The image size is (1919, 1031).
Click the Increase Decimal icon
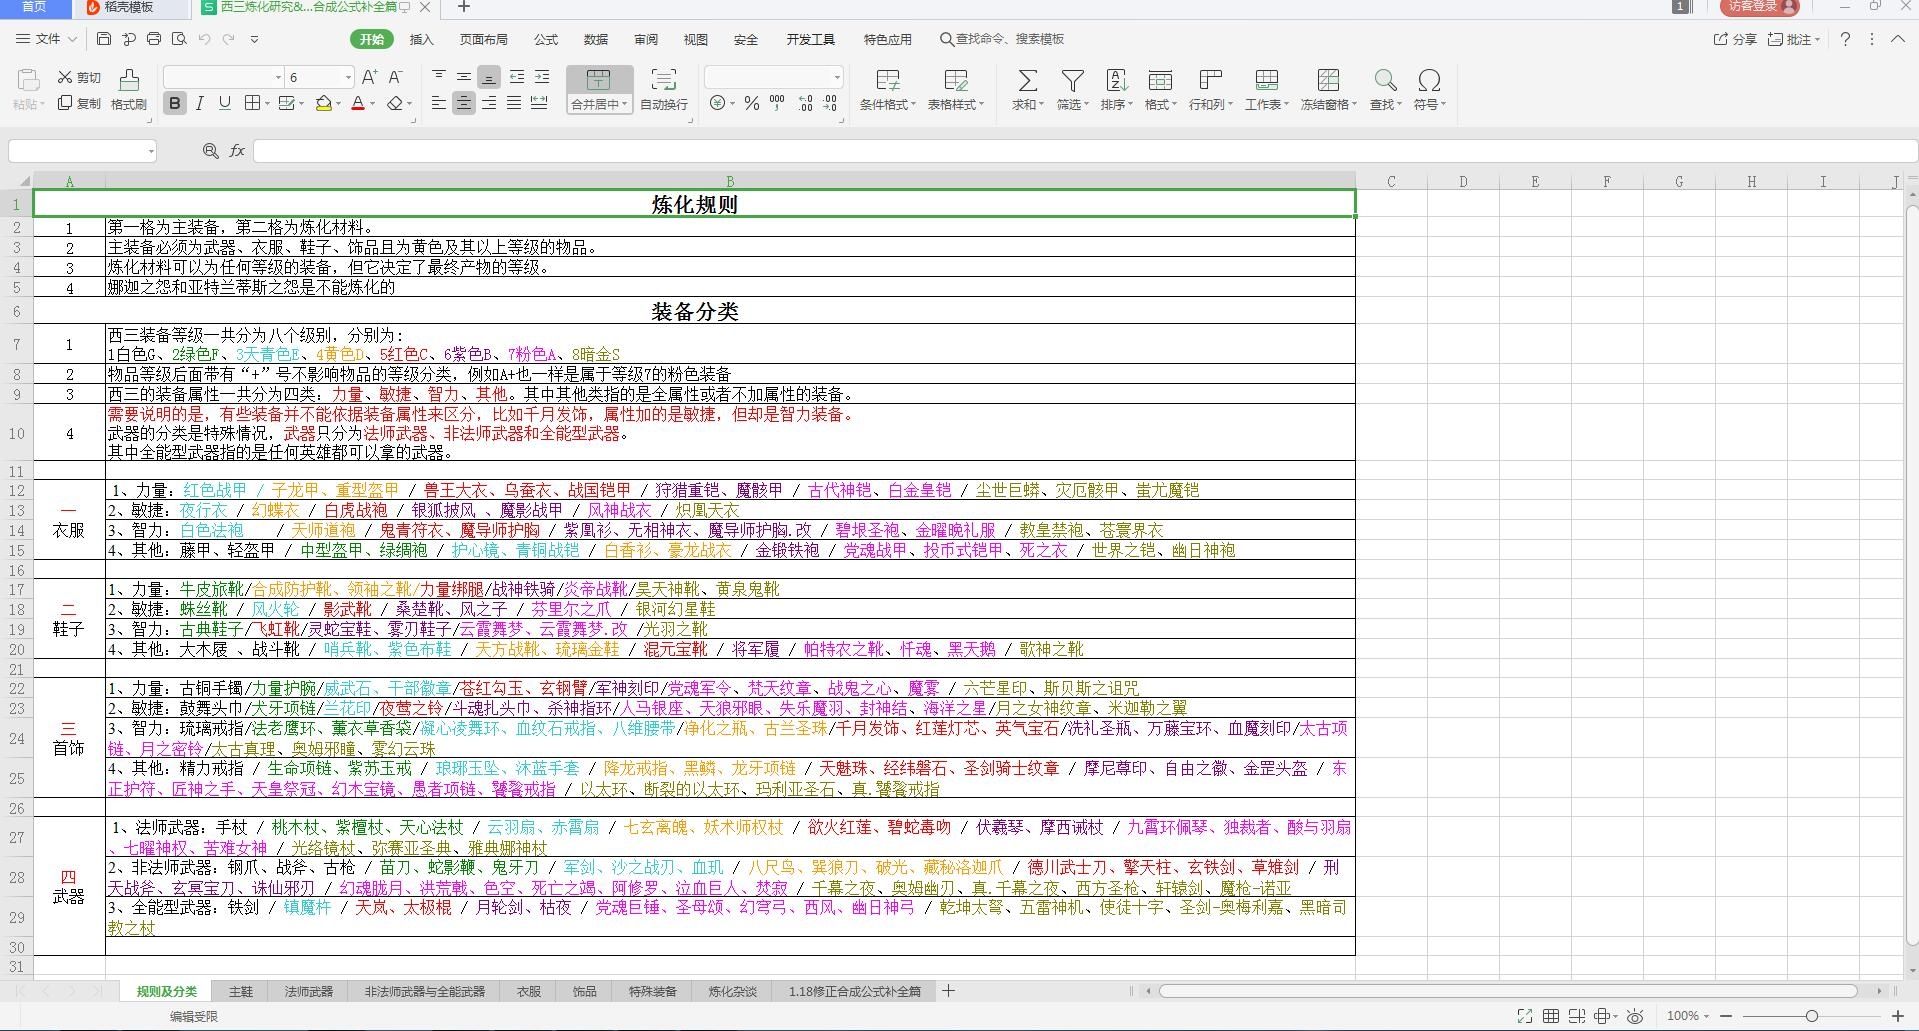click(x=806, y=103)
